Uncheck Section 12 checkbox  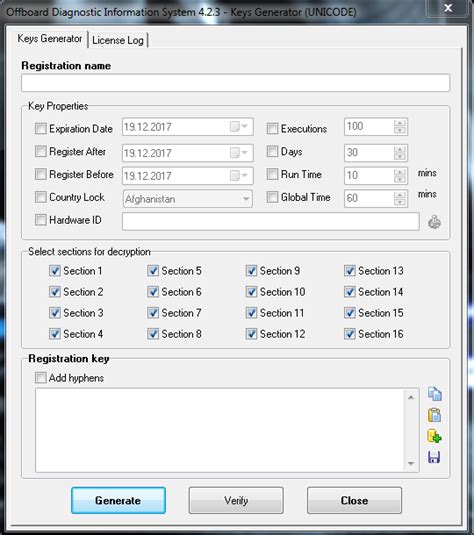click(x=251, y=334)
